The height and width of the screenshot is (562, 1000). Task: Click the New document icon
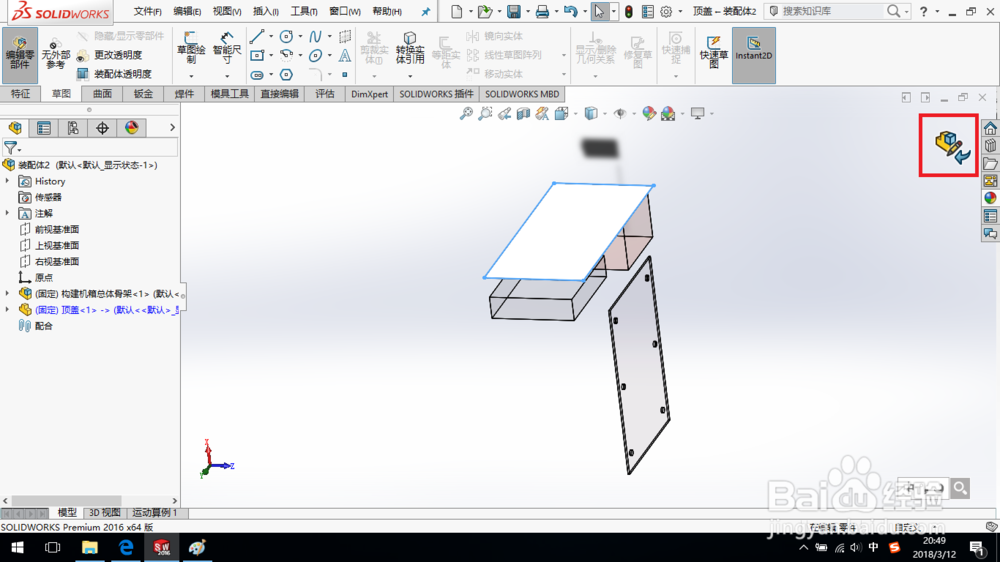456,11
